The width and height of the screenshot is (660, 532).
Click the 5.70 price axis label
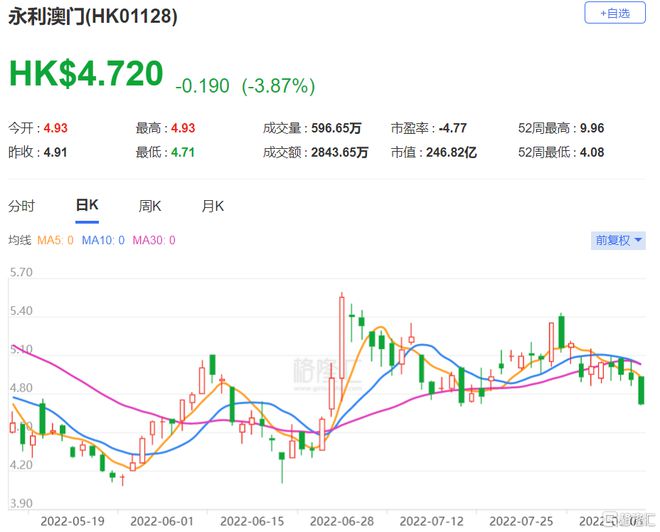click(21, 273)
